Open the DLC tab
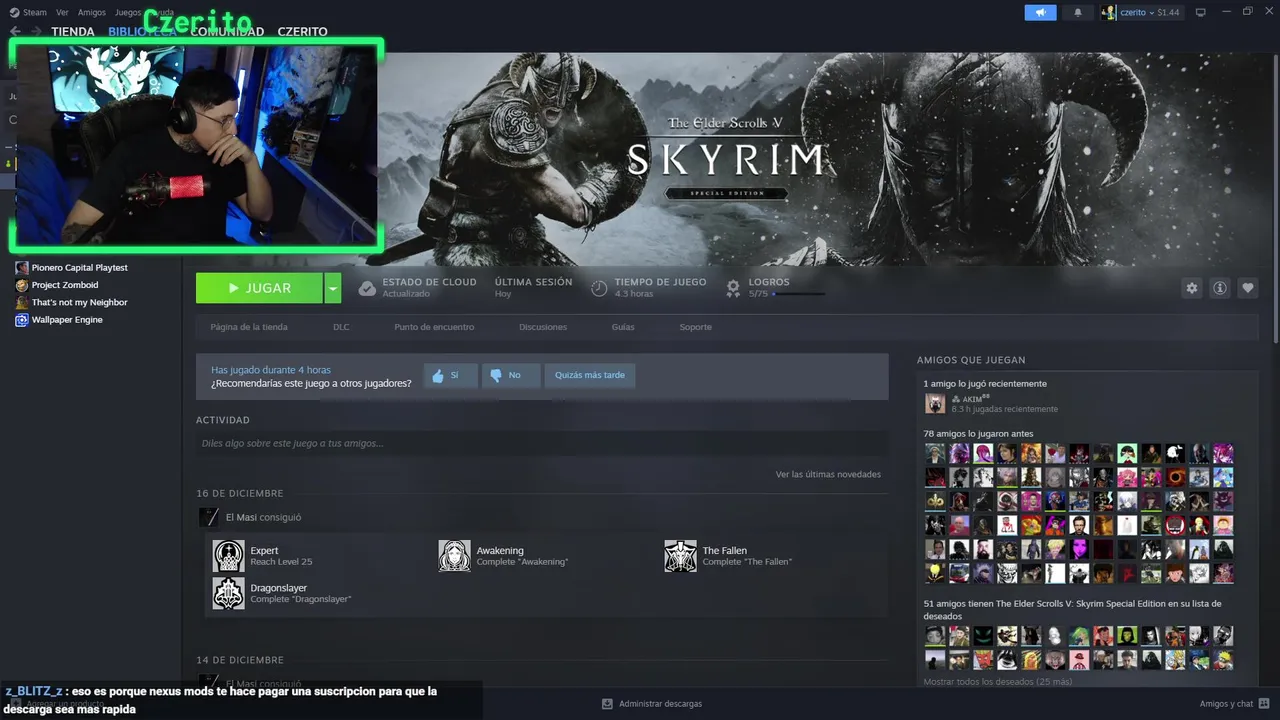Image resolution: width=1280 pixels, height=720 pixels. [341, 327]
